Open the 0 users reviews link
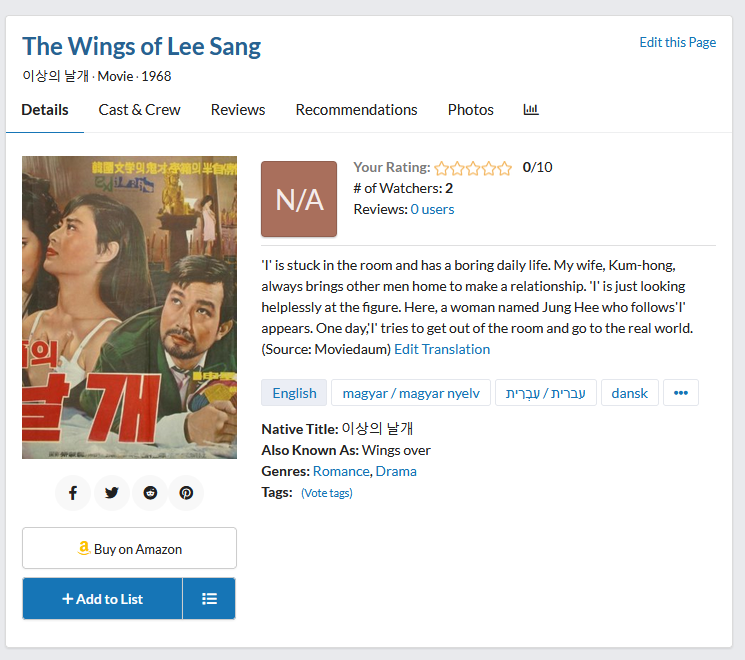 coord(432,209)
